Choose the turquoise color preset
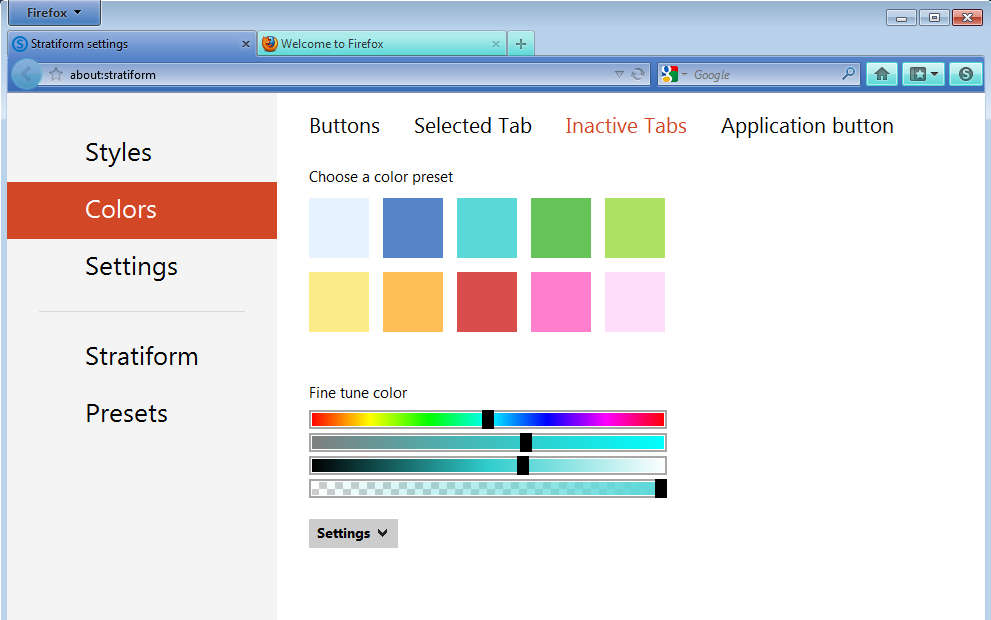Image resolution: width=991 pixels, height=620 pixels. click(487, 228)
